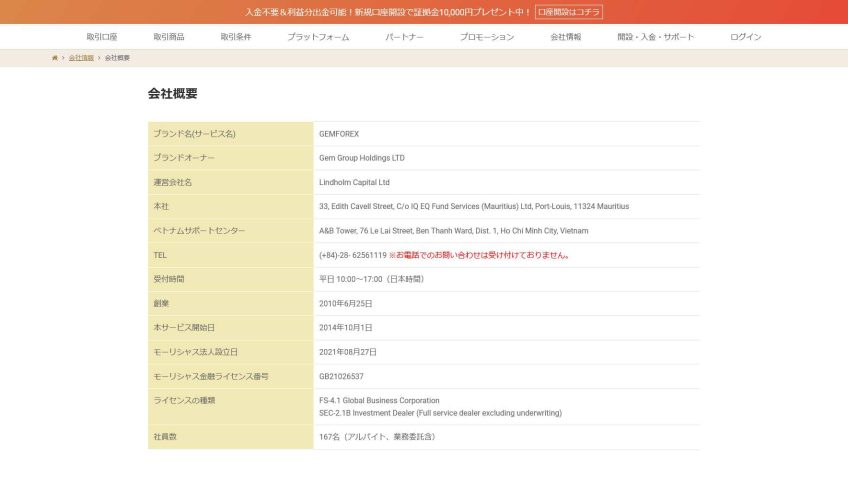Click the Gem Group Holdings LTD text
The height and width of the screenshot is (477, 848).
[361, 158]
